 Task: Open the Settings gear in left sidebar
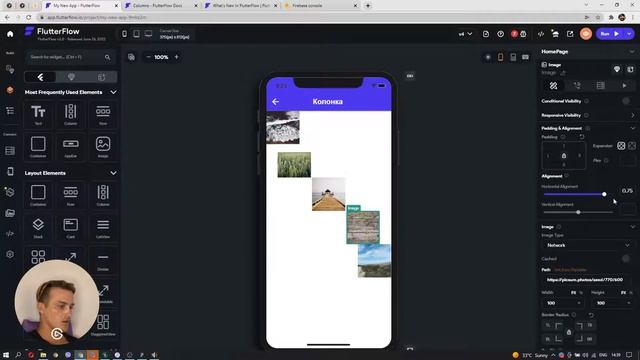tap(10, 254)
